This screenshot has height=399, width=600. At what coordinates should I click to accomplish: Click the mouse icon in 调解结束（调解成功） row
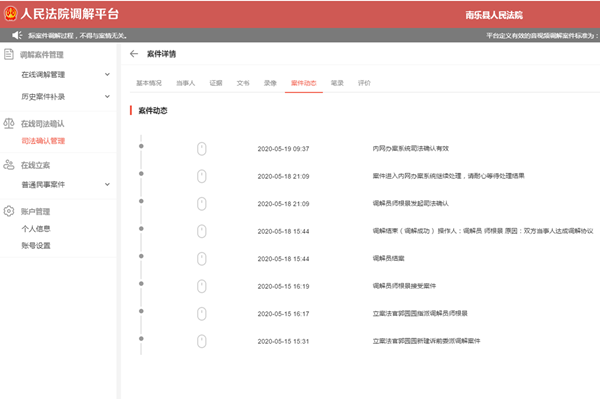click(202, 231)
